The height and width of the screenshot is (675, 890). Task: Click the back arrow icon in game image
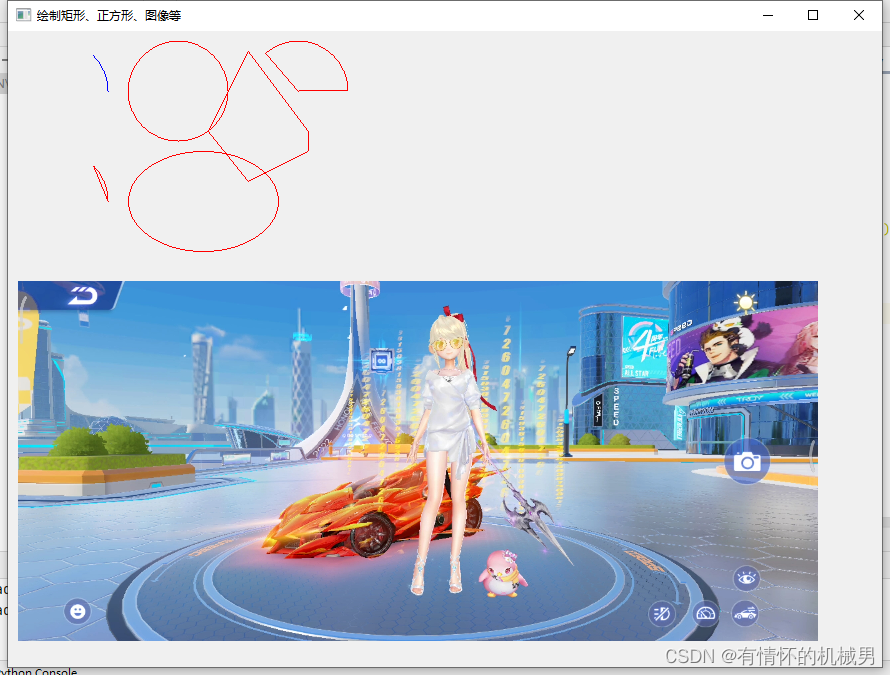(x=83, y=296)
